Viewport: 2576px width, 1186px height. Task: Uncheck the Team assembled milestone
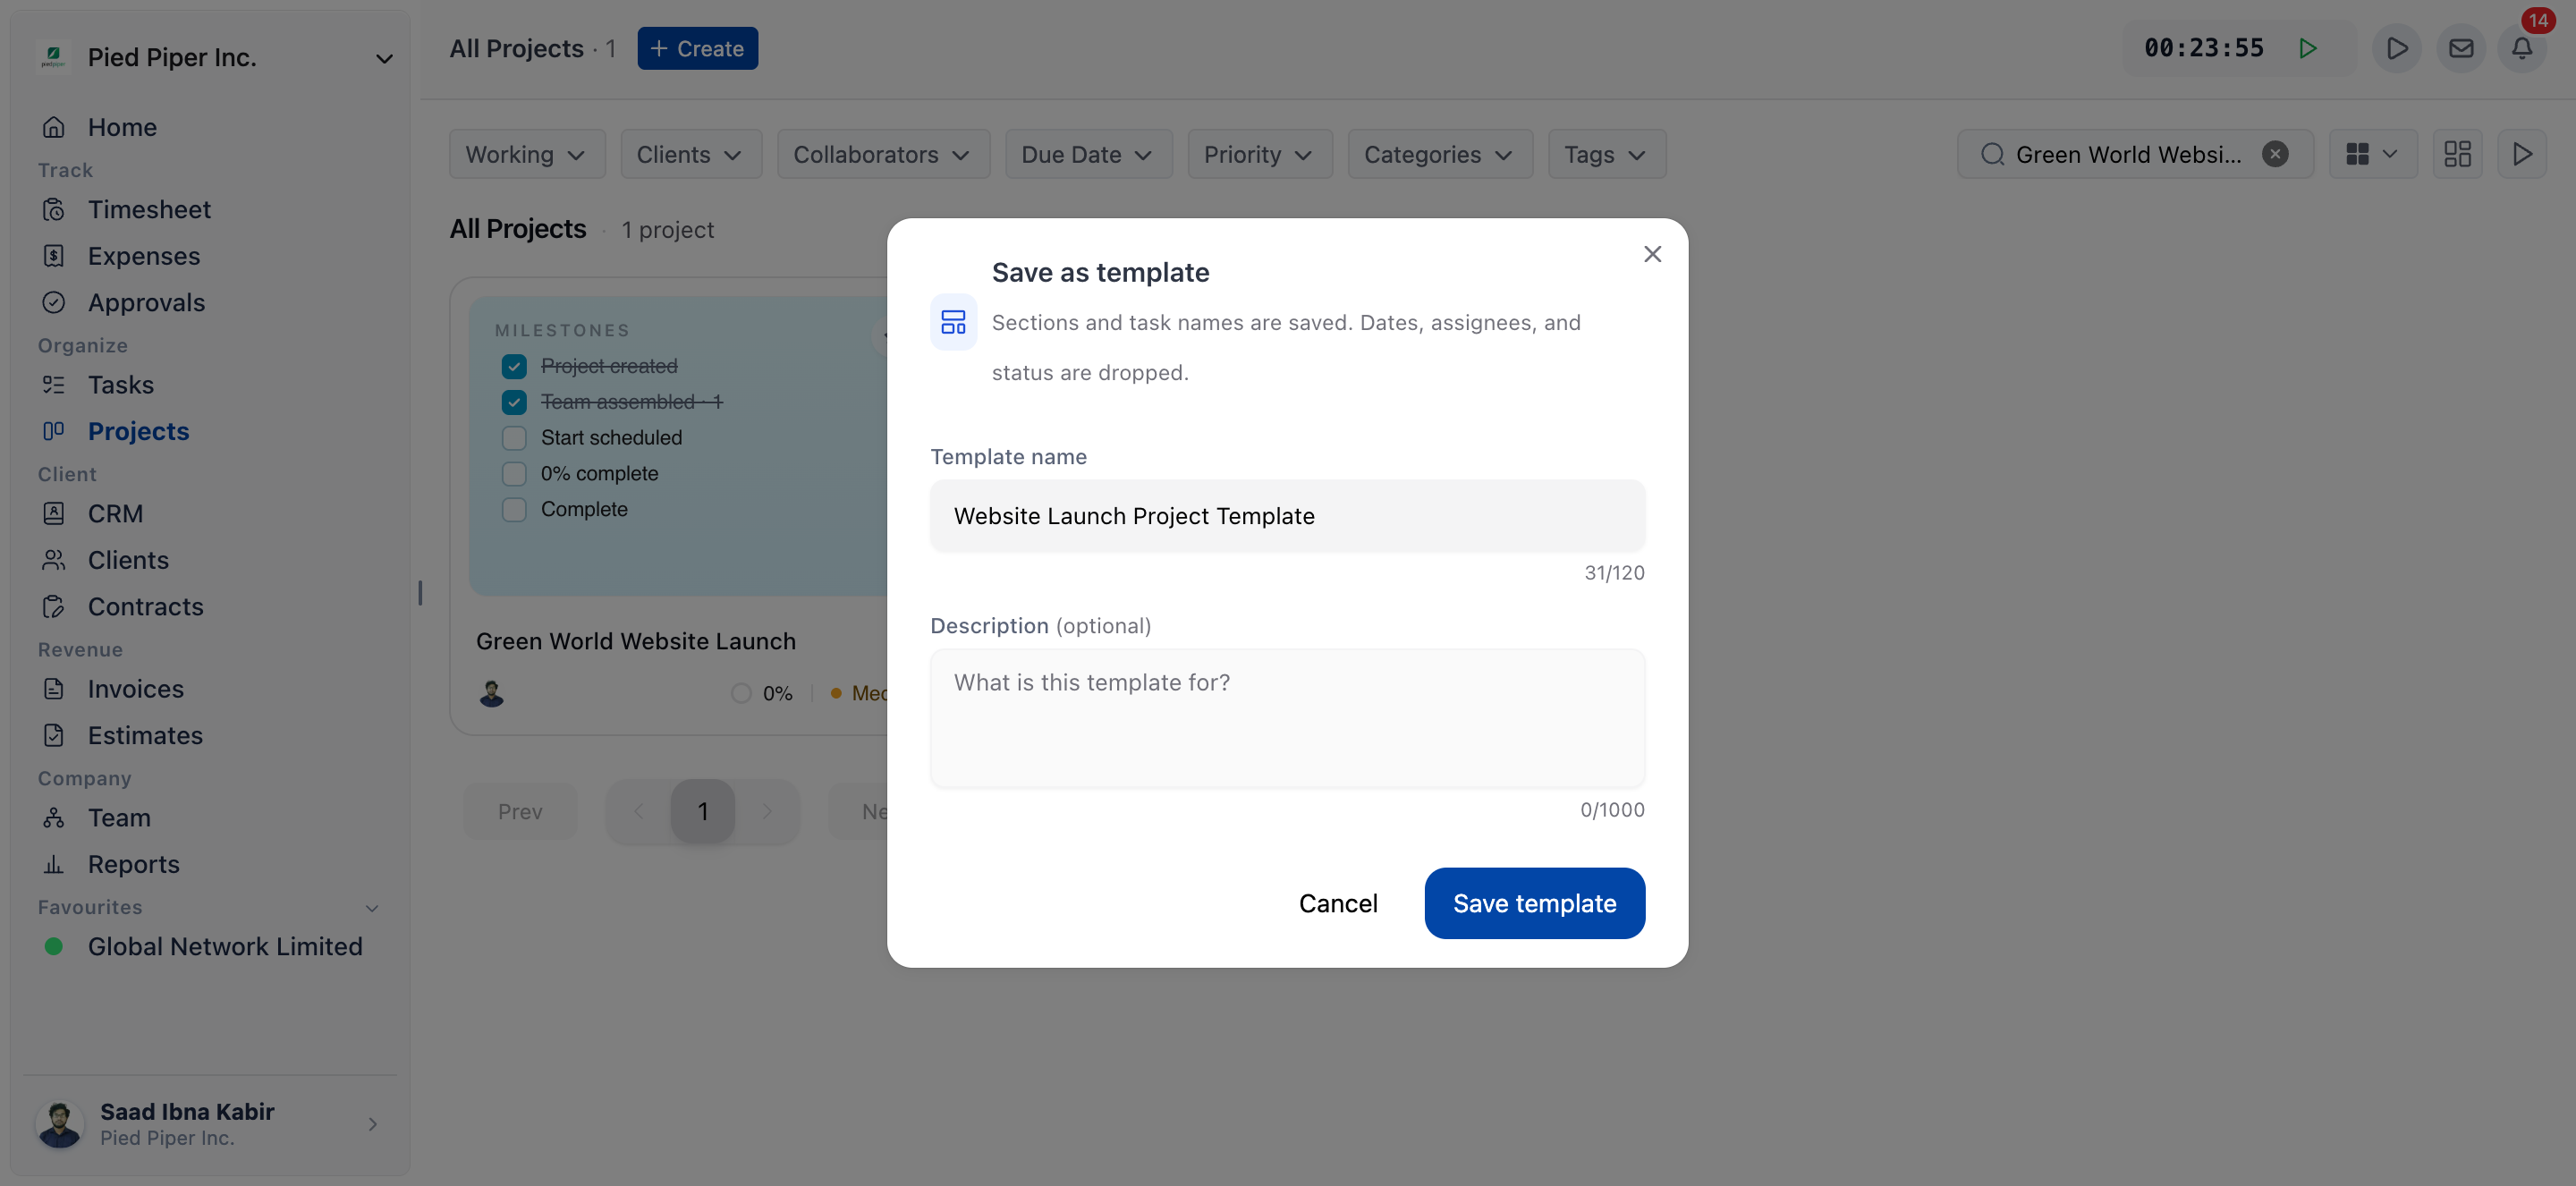(514, 402)
